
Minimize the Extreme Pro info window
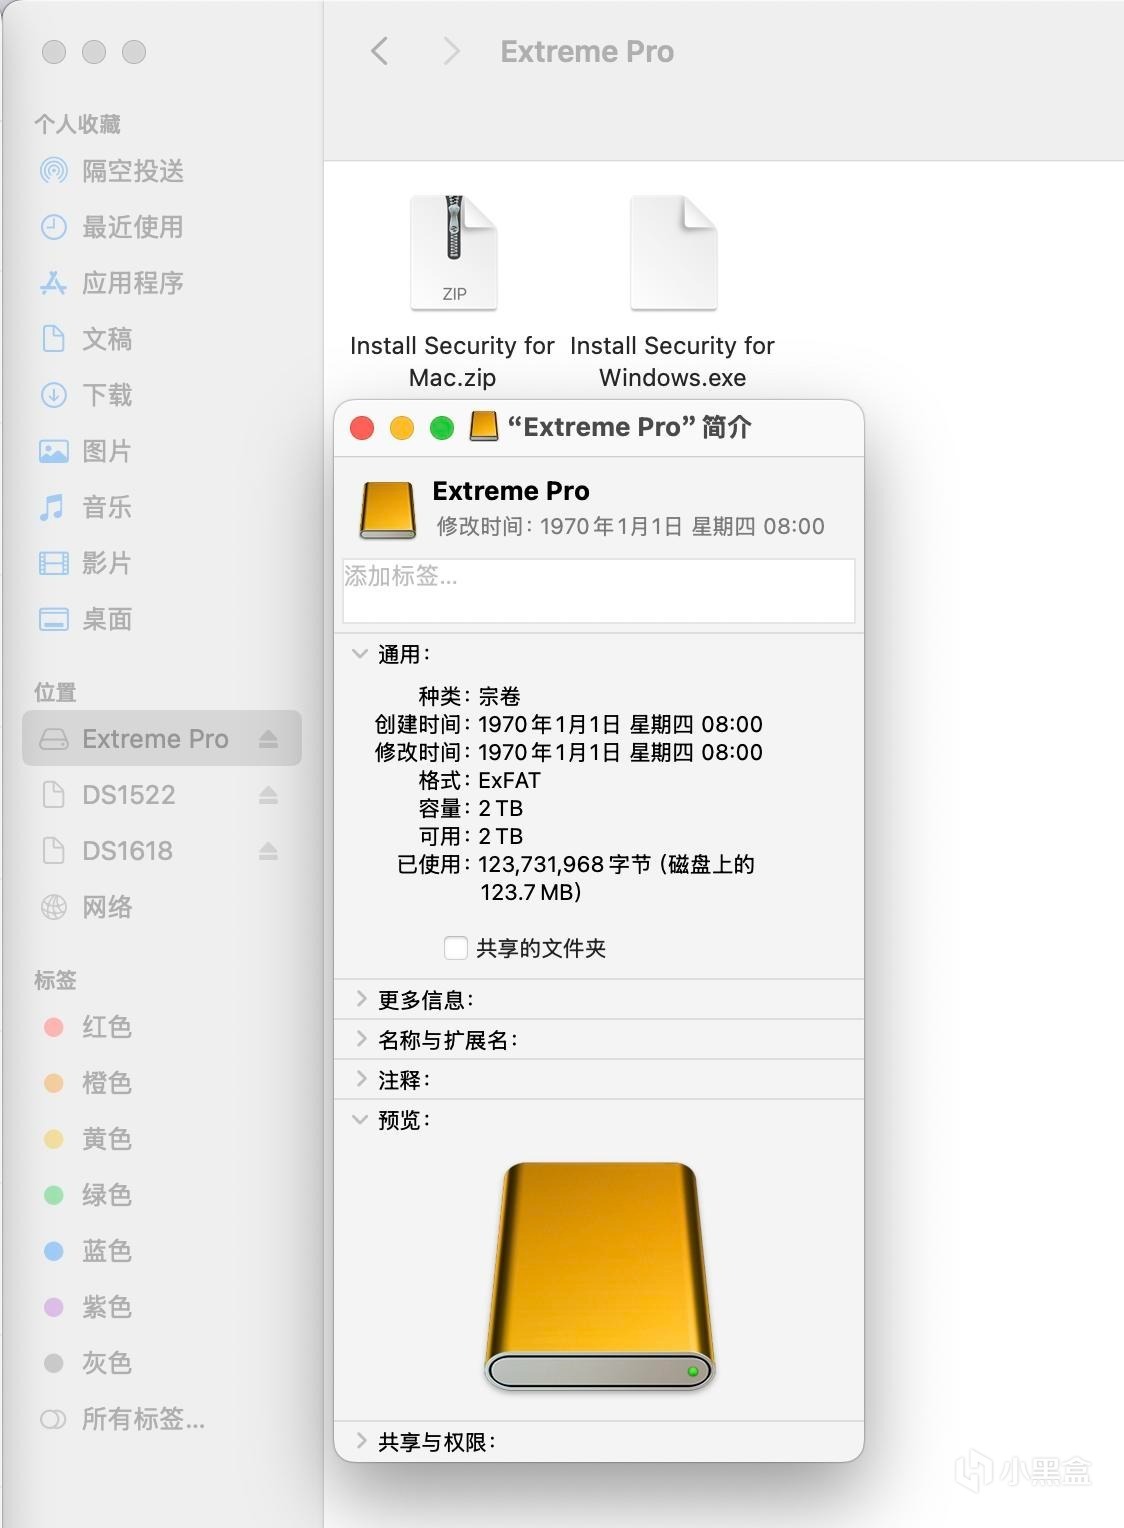(402, 428)
